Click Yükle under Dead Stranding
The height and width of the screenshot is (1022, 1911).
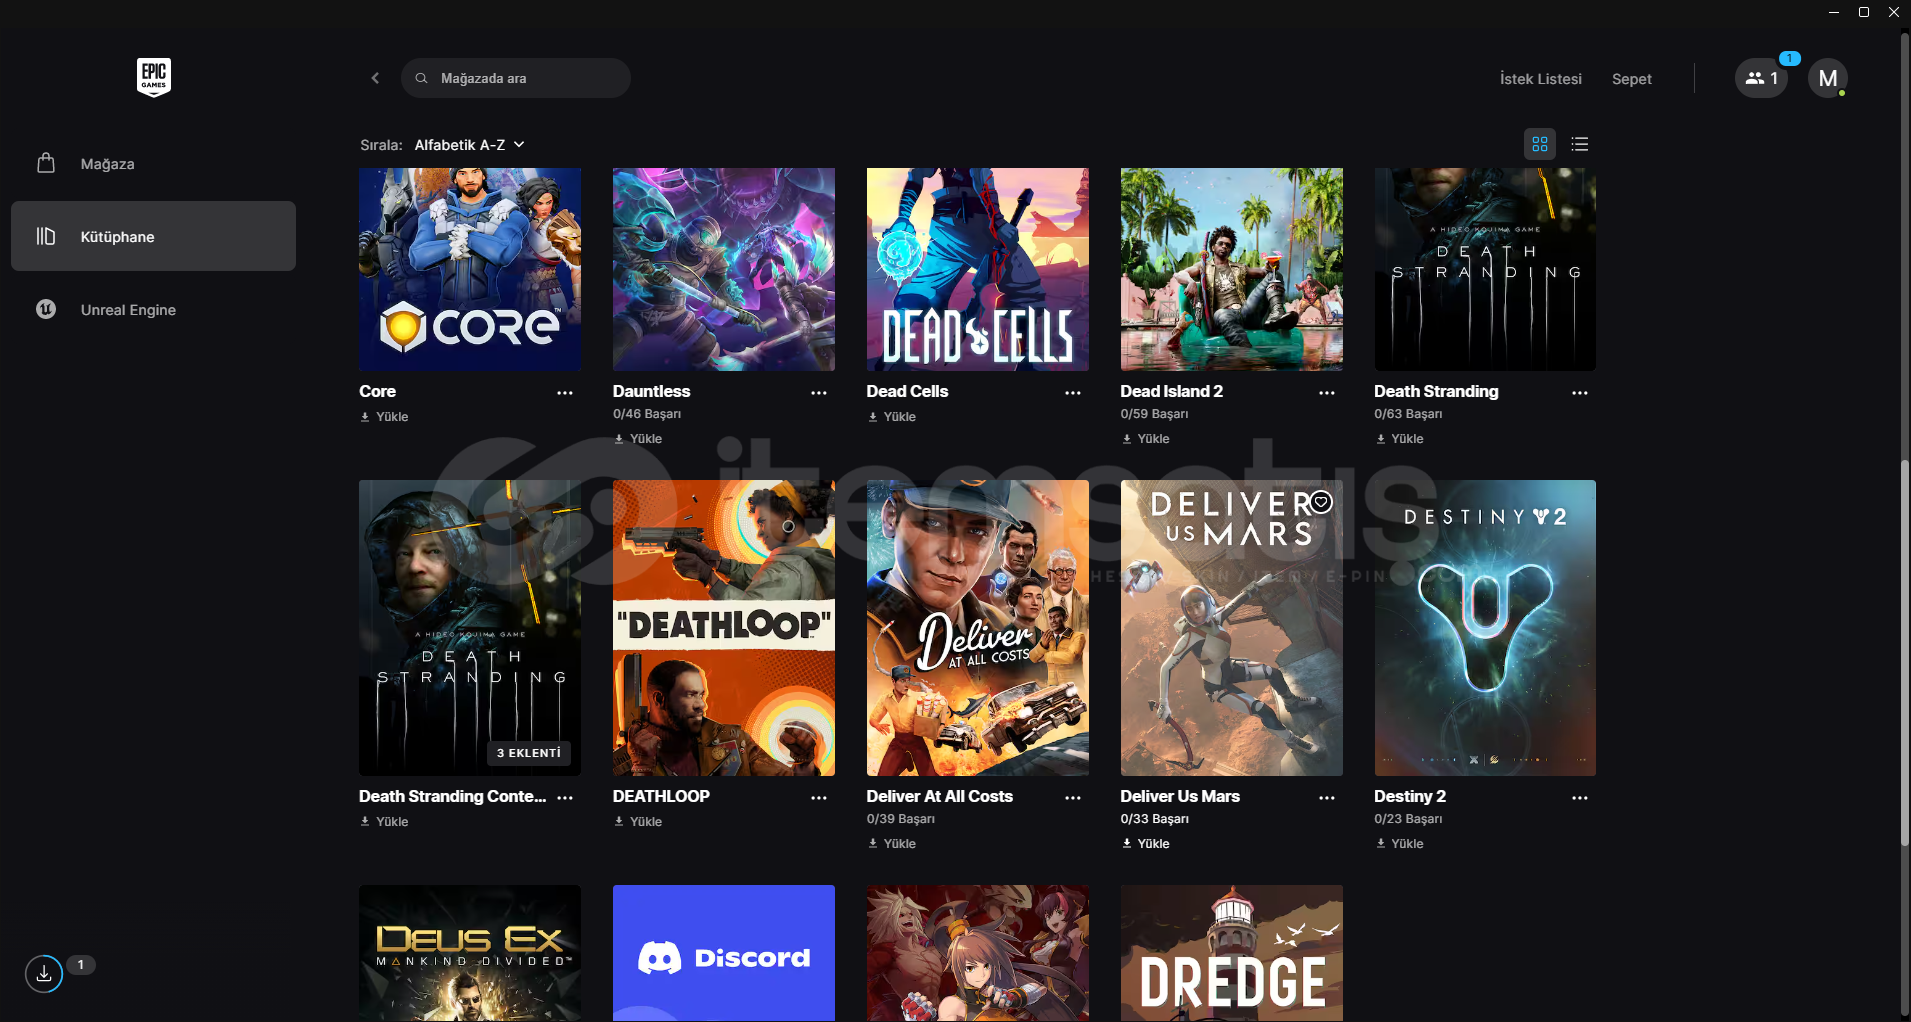1400,439
